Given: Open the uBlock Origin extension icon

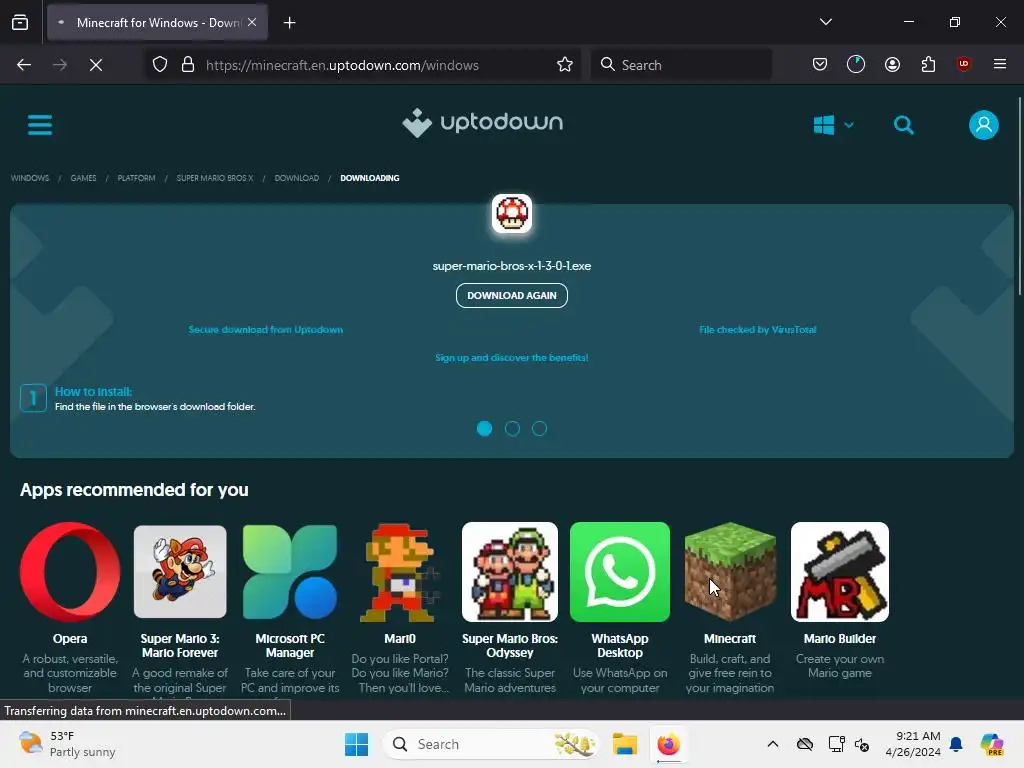Looking at the screenshot, I should coord(963,64).
